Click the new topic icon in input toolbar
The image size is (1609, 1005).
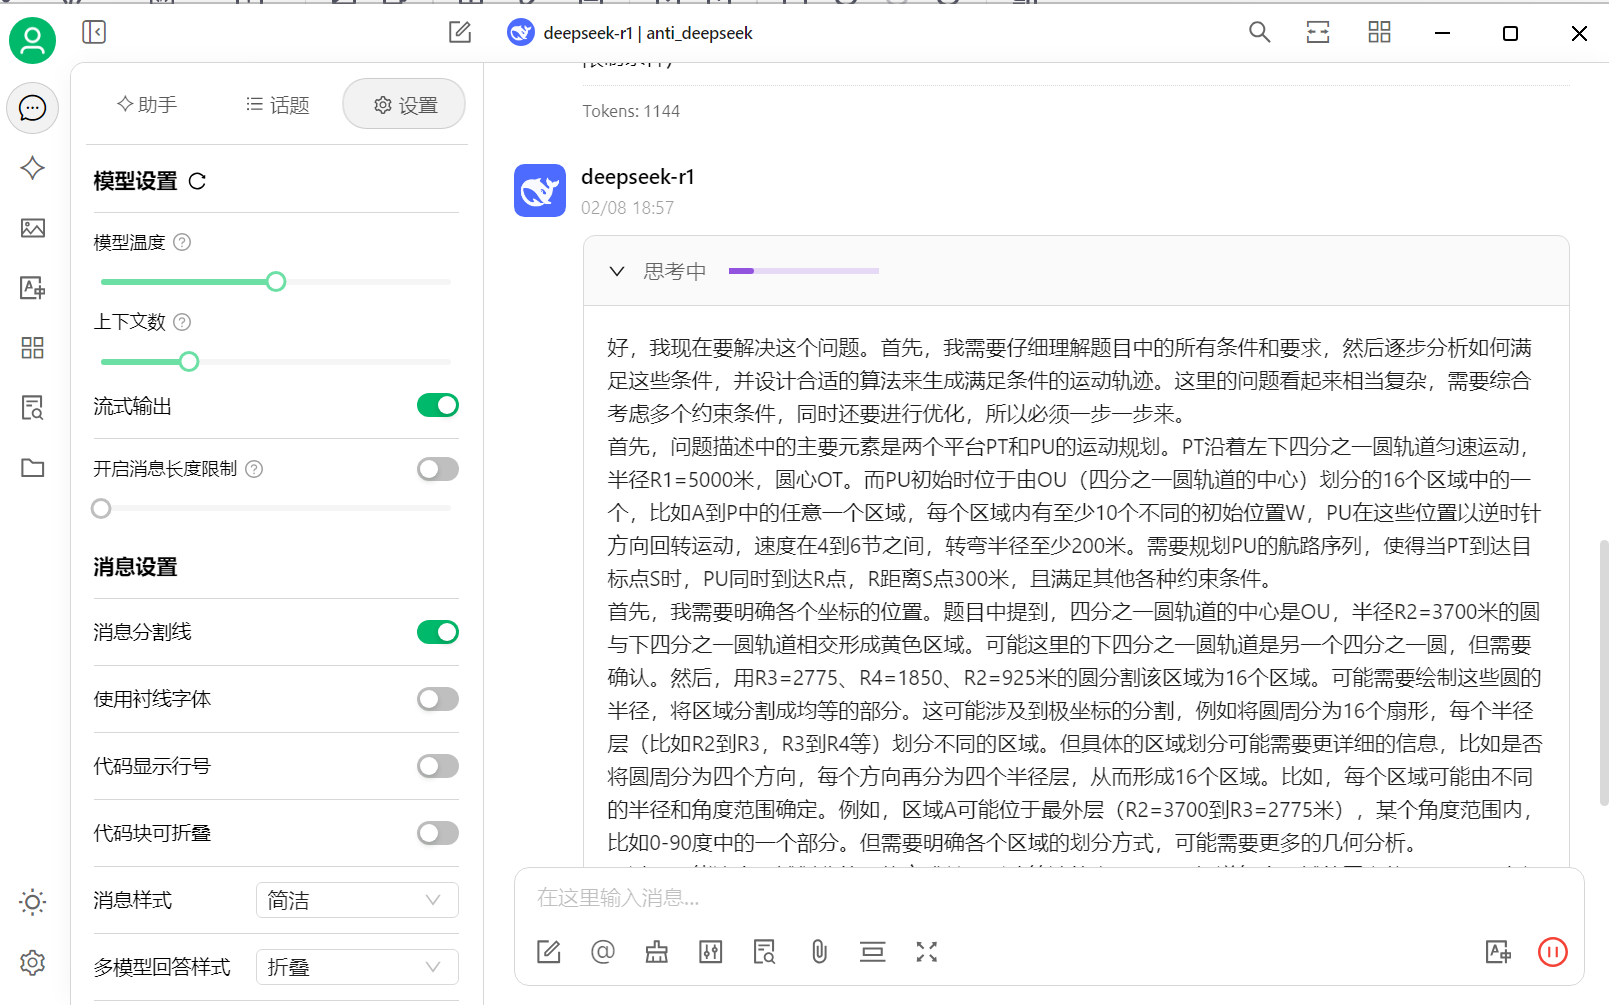point(549,952)
